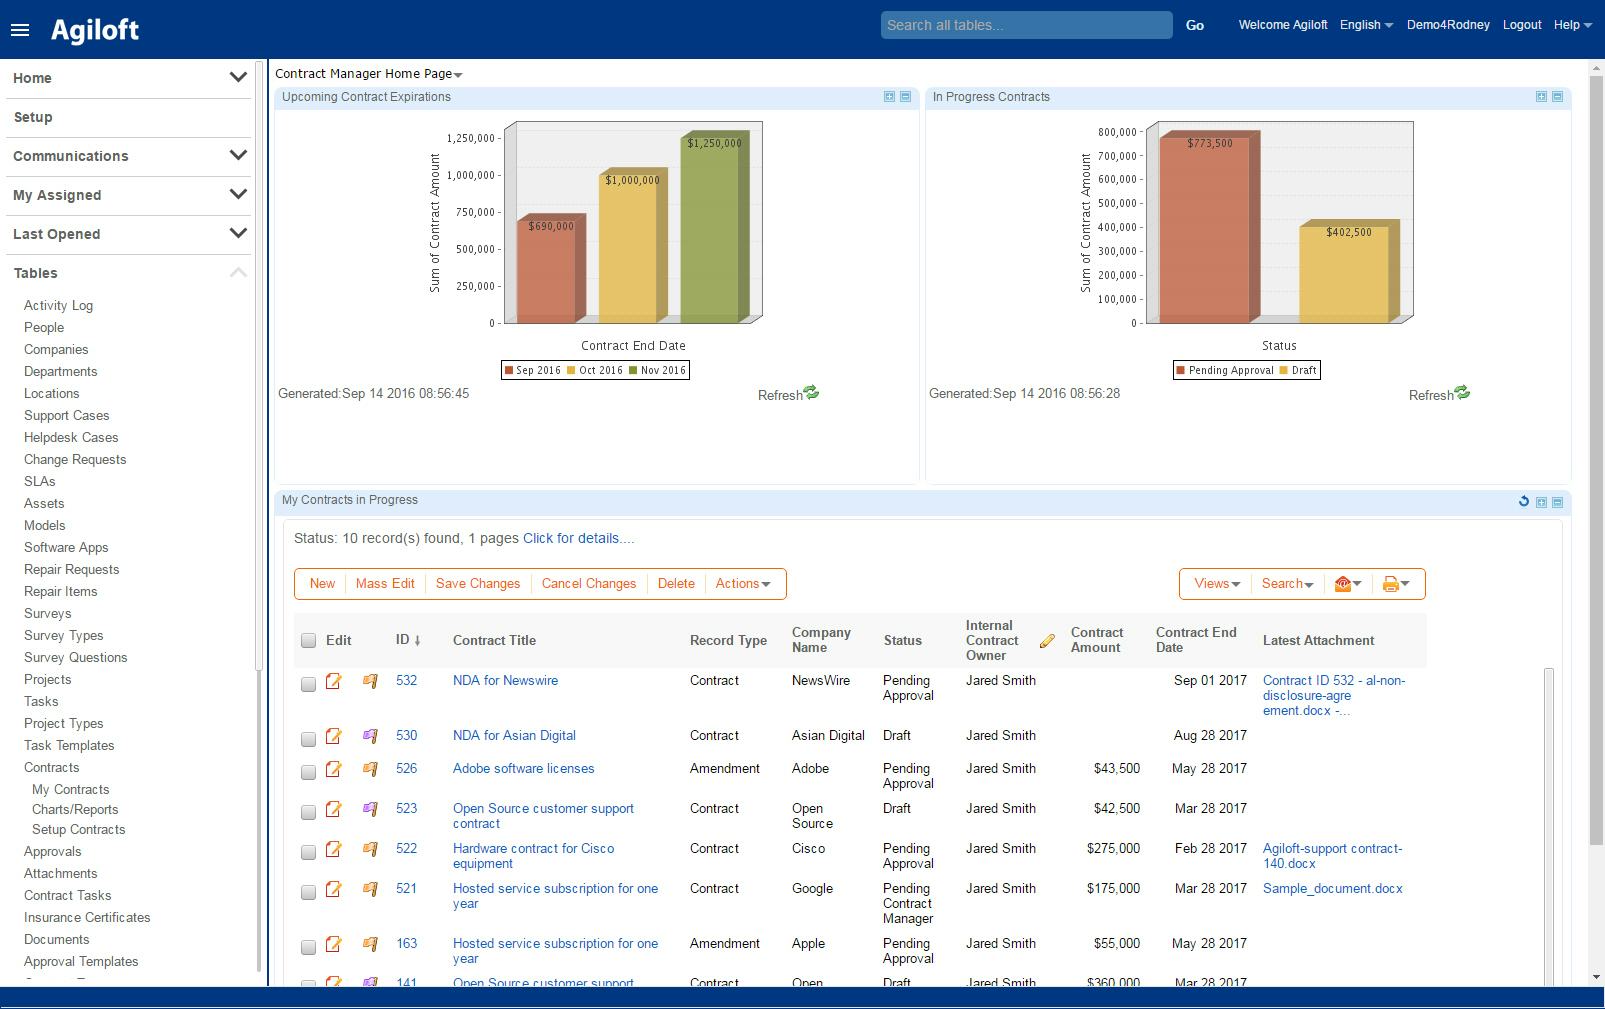Click the hamburger menu icon next to Agiloft logo
The width and height of the screenshot is (1605, 1009).
coord(19,29)
